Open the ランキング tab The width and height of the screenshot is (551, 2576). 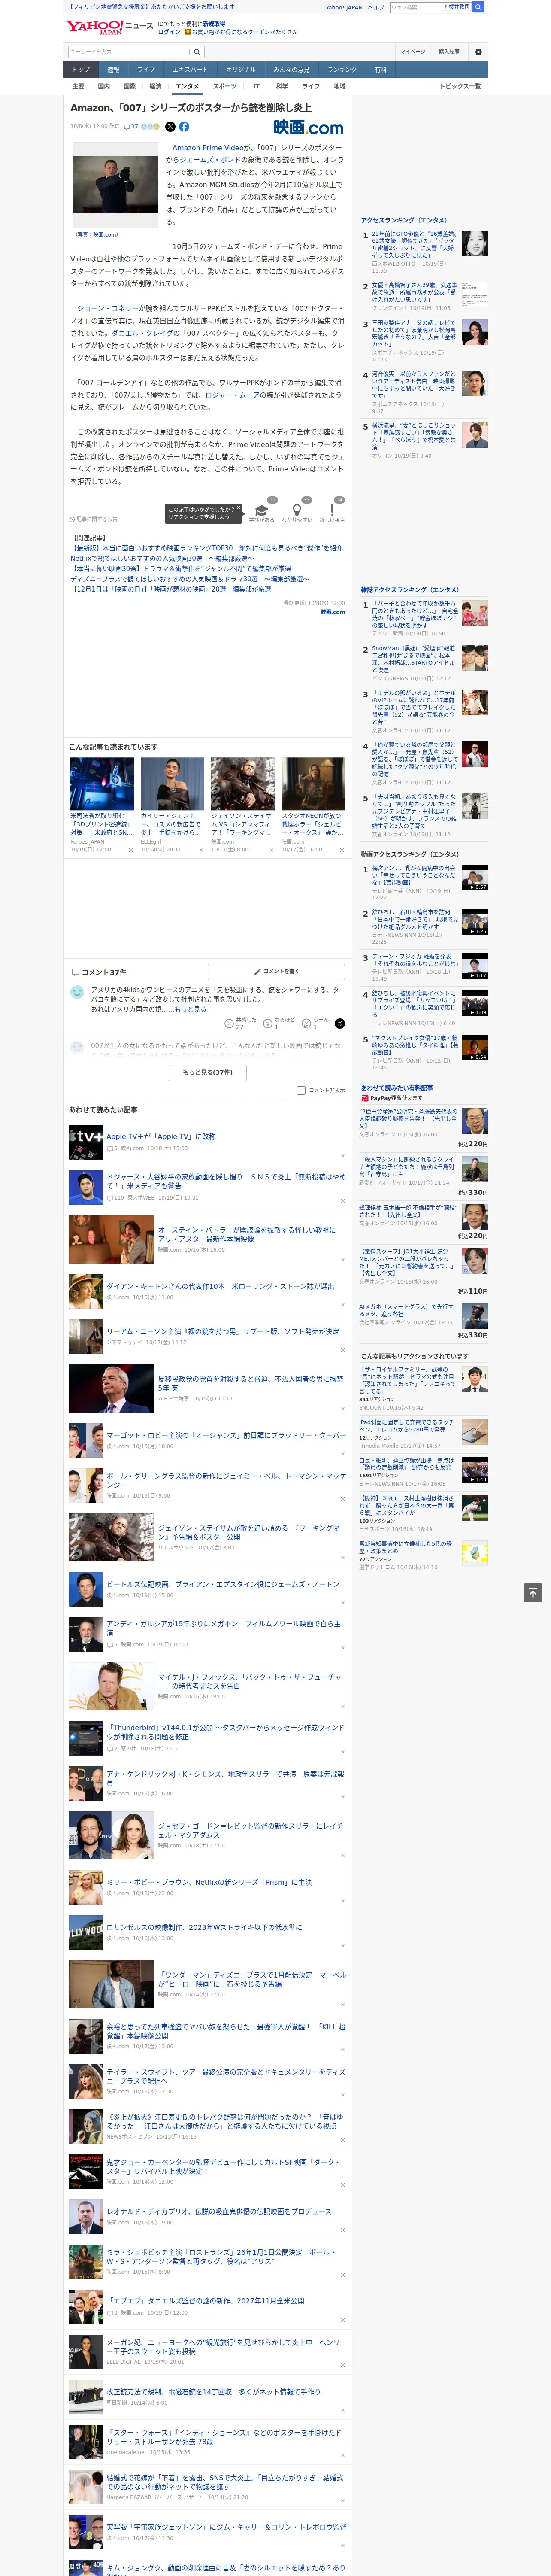[x=342, y=70]
